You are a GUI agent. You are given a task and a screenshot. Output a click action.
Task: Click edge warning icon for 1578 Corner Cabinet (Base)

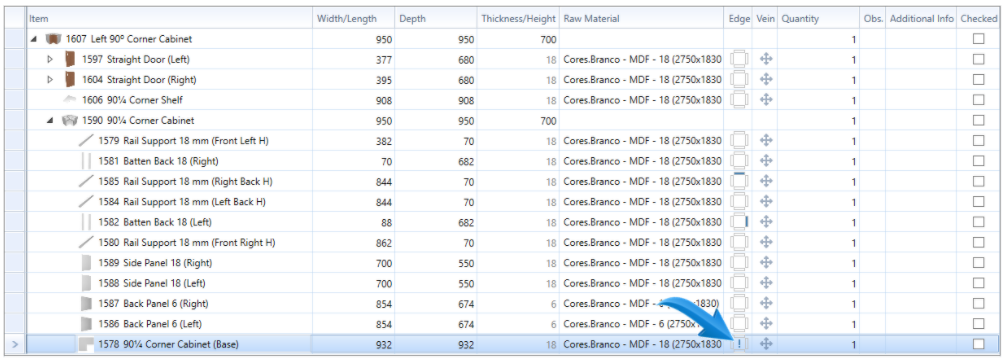click(739, 345)
